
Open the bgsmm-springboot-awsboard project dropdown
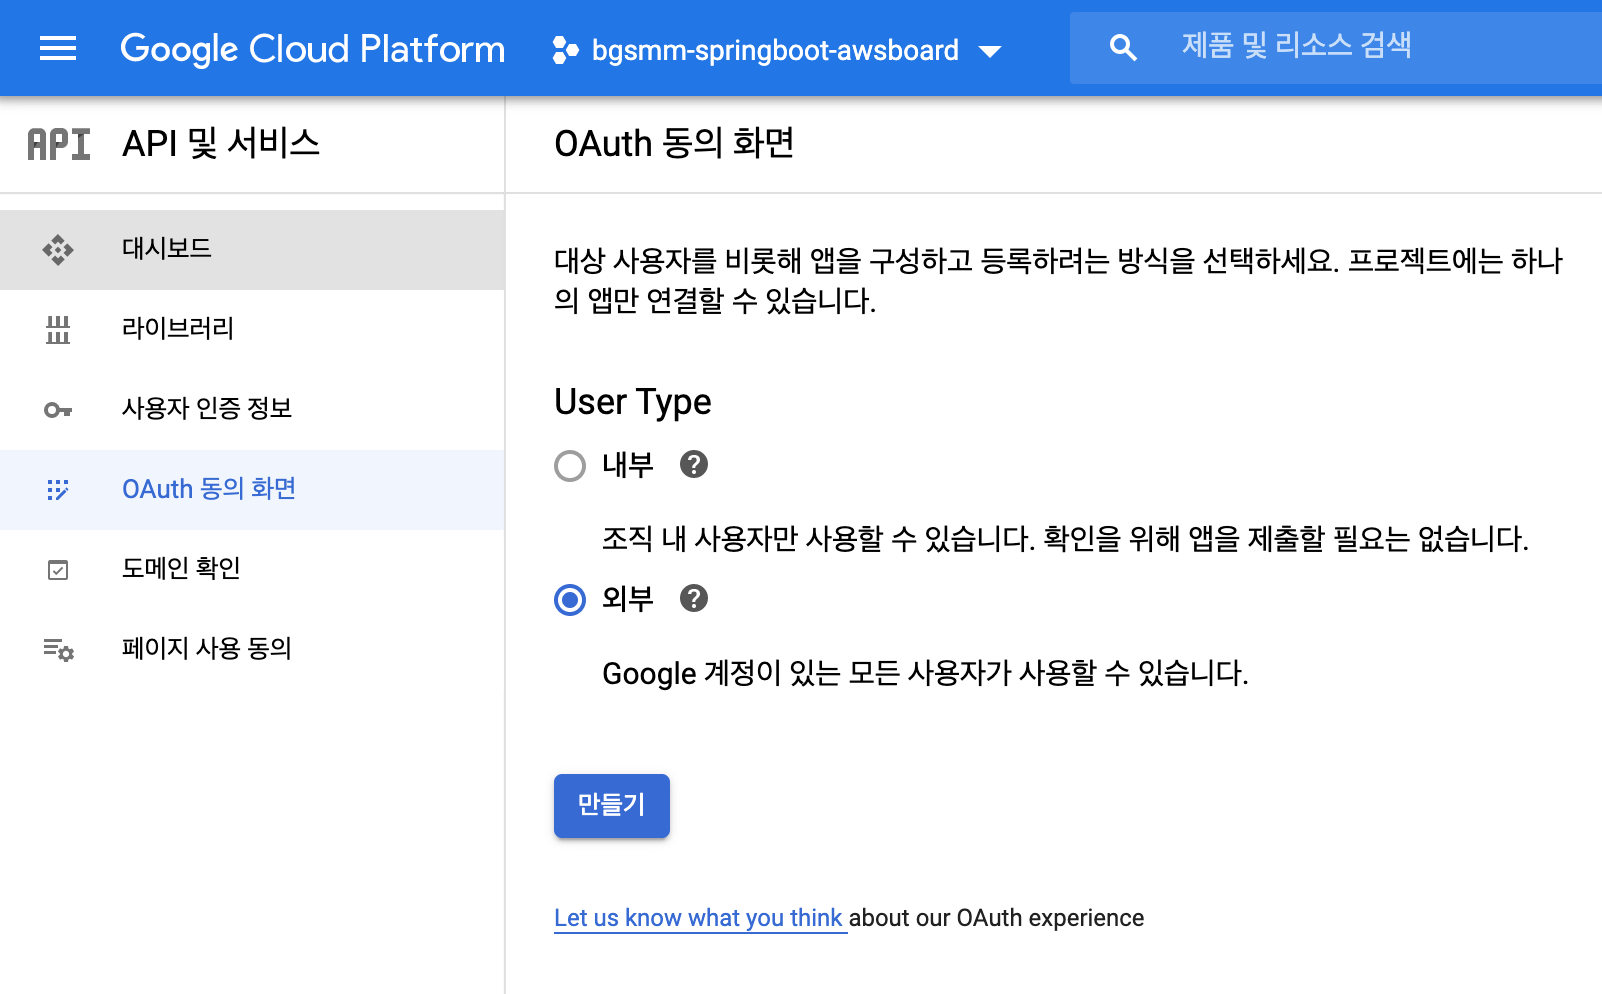(x=776, y=50)
